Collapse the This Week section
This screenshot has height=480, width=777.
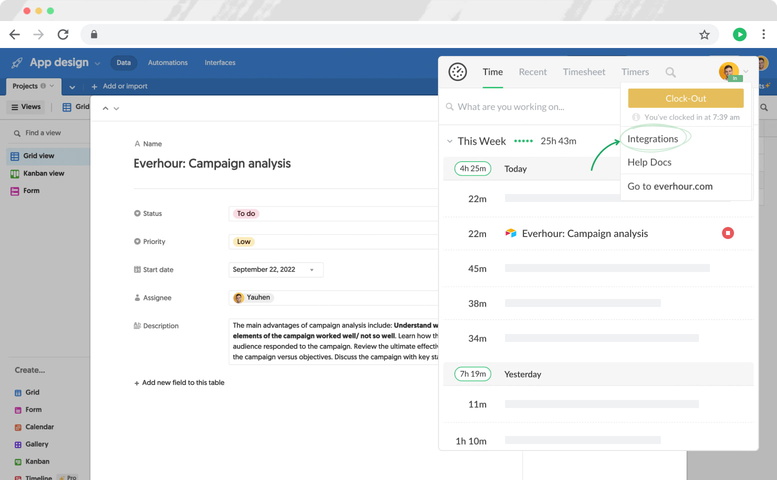tap(449, 141)
